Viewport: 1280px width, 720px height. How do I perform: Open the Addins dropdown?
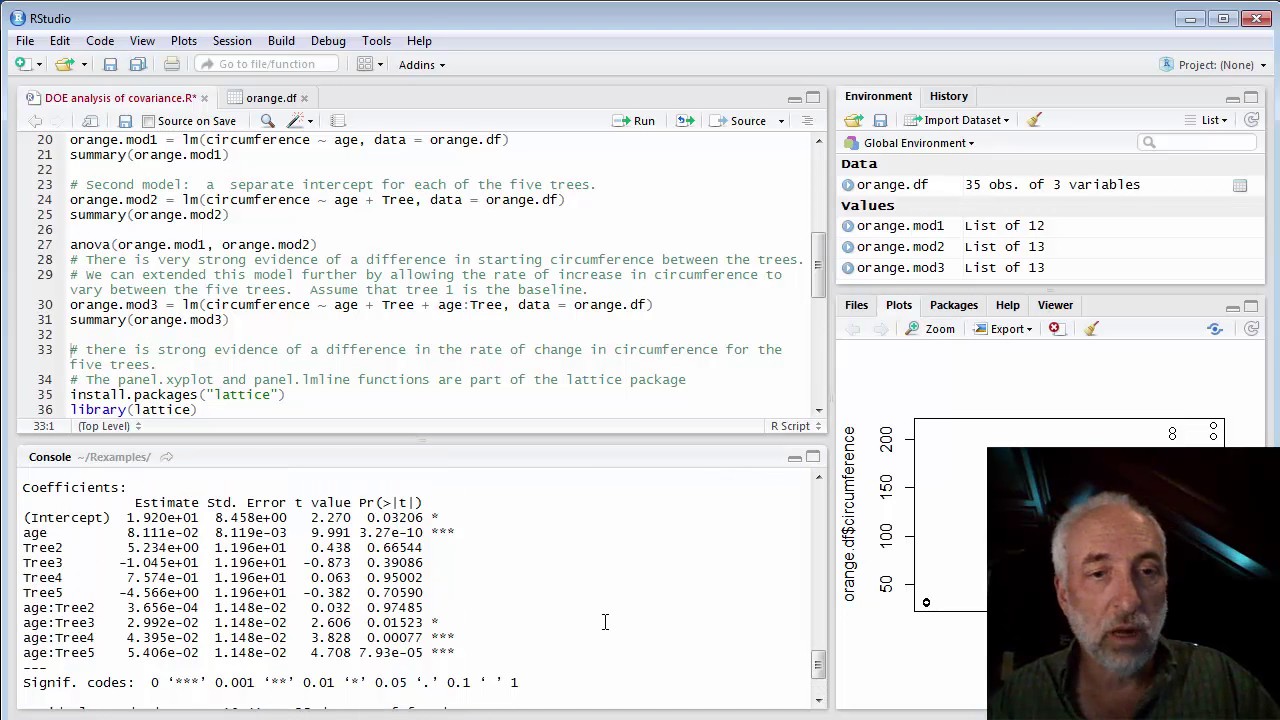coord(421,65)
